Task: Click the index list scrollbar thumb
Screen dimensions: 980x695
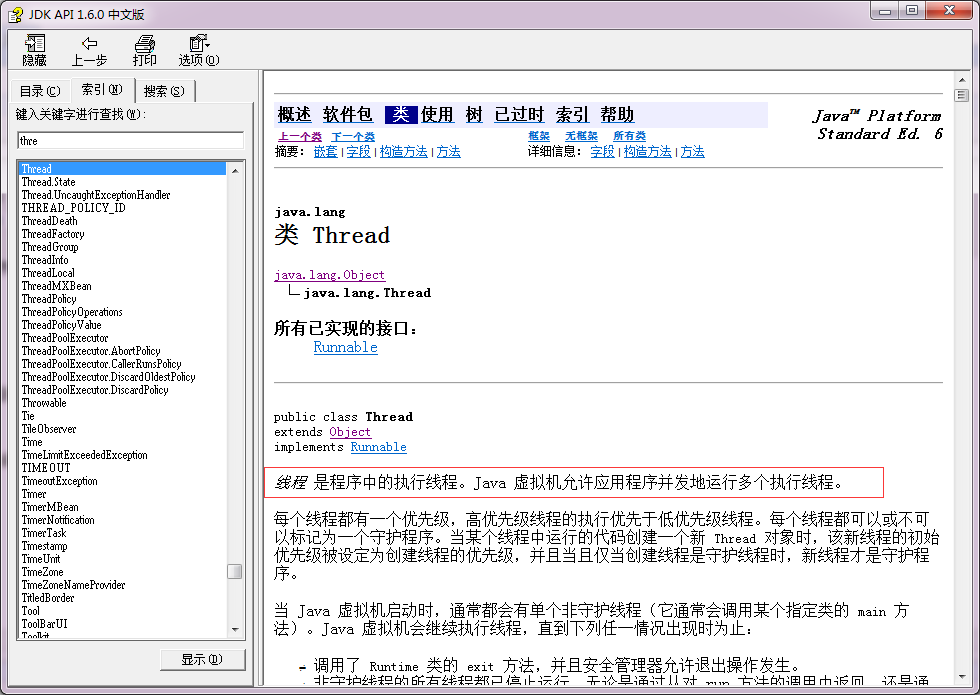Action: coord(235,572)
